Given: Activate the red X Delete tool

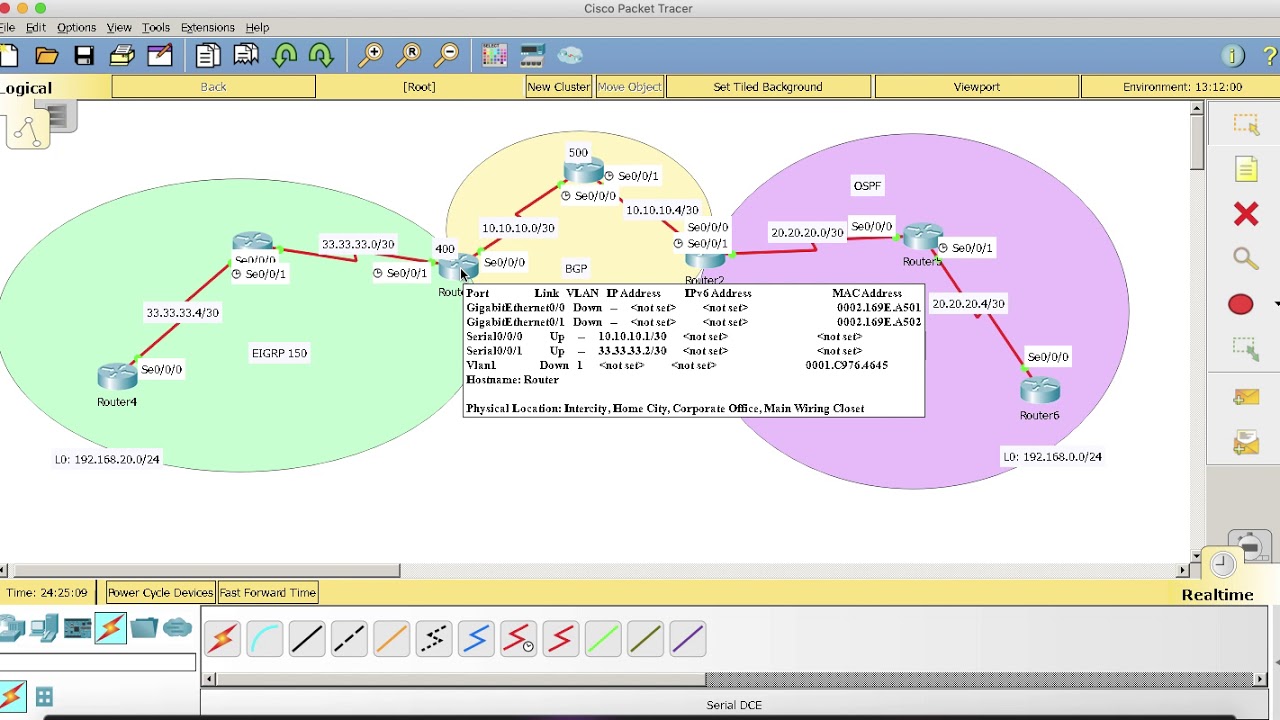Looking at the screenshot, I should coord(1246,214).
